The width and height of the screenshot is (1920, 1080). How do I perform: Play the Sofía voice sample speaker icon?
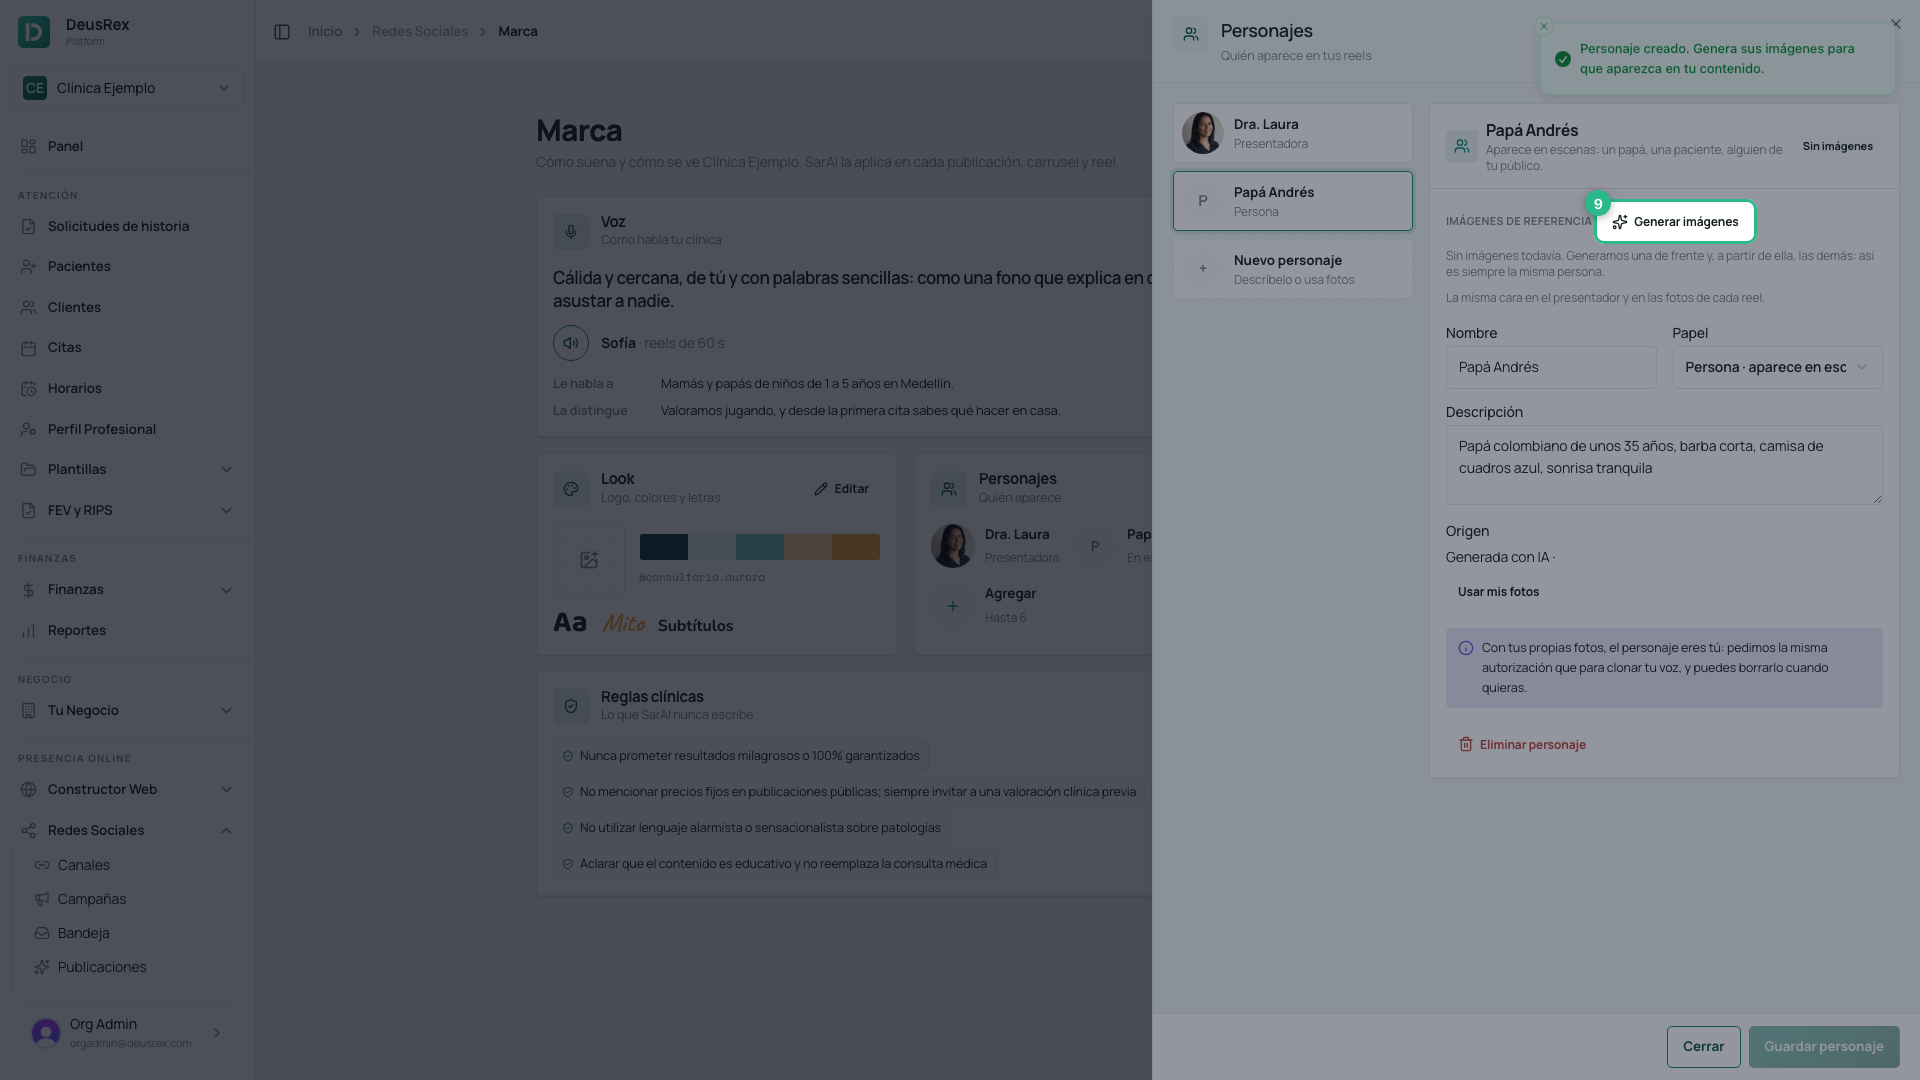coord(571,343)
